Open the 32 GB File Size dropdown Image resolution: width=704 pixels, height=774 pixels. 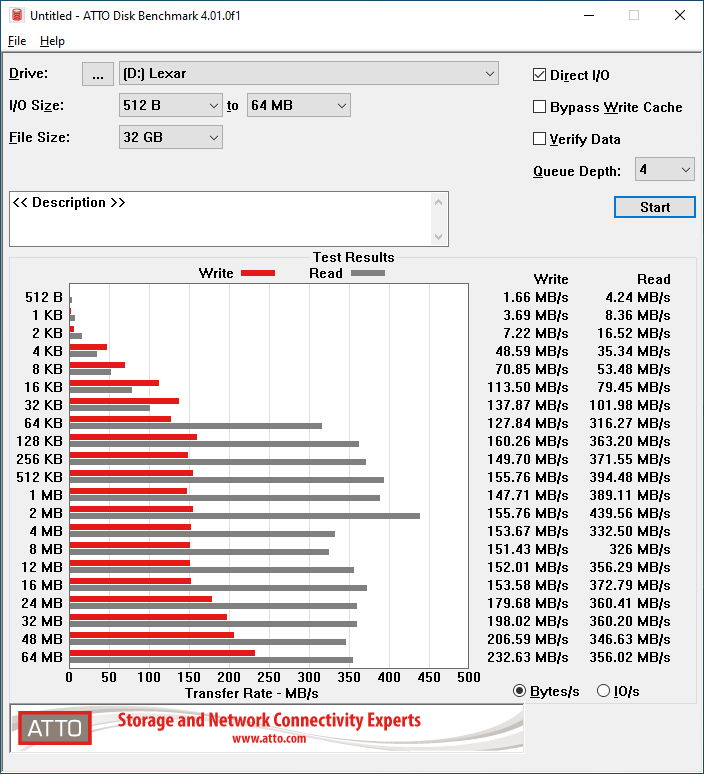[170, 137]
